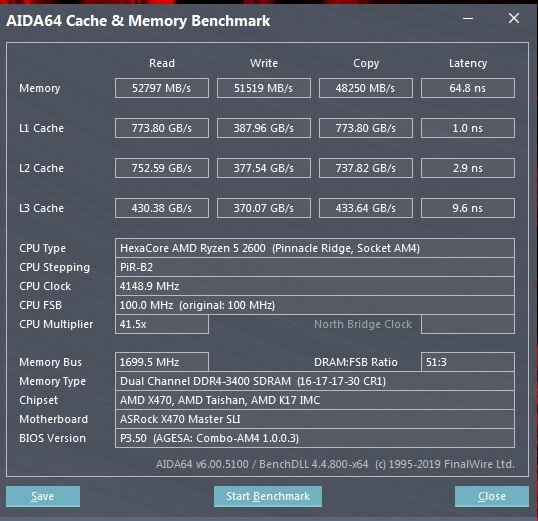
Task: Click L1 Cache Write 387.96 GB/s
Action: point(264,128)
